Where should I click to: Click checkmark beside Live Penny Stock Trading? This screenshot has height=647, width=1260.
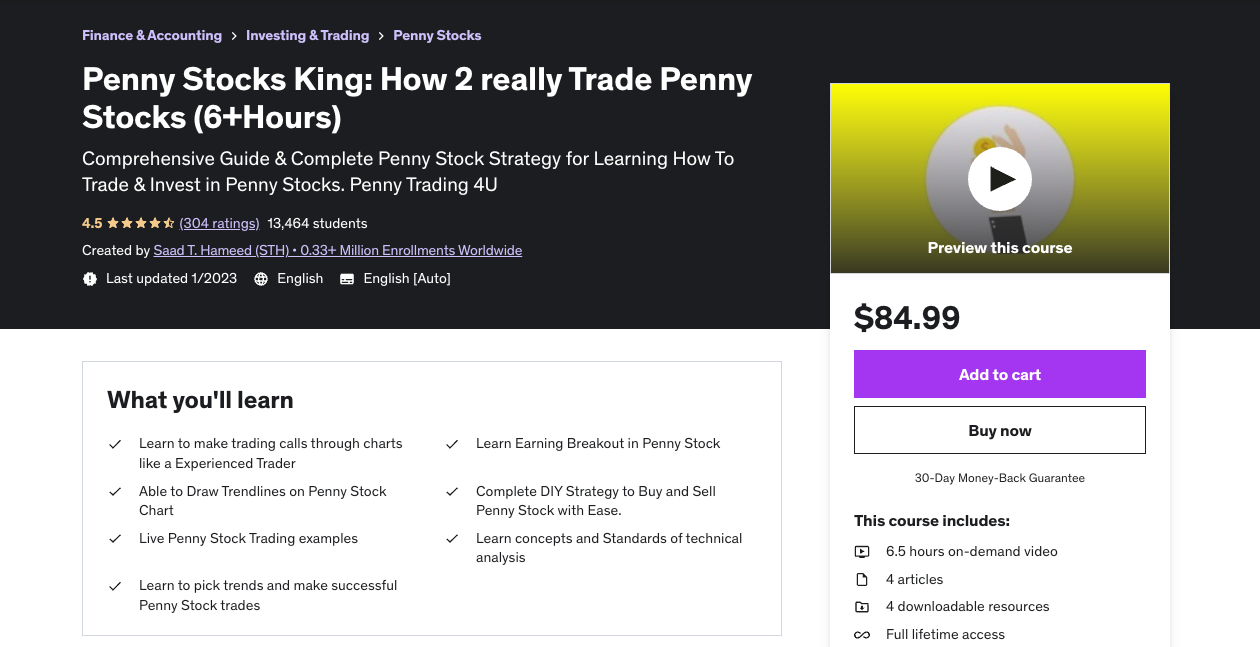click(x=115, y=539)
